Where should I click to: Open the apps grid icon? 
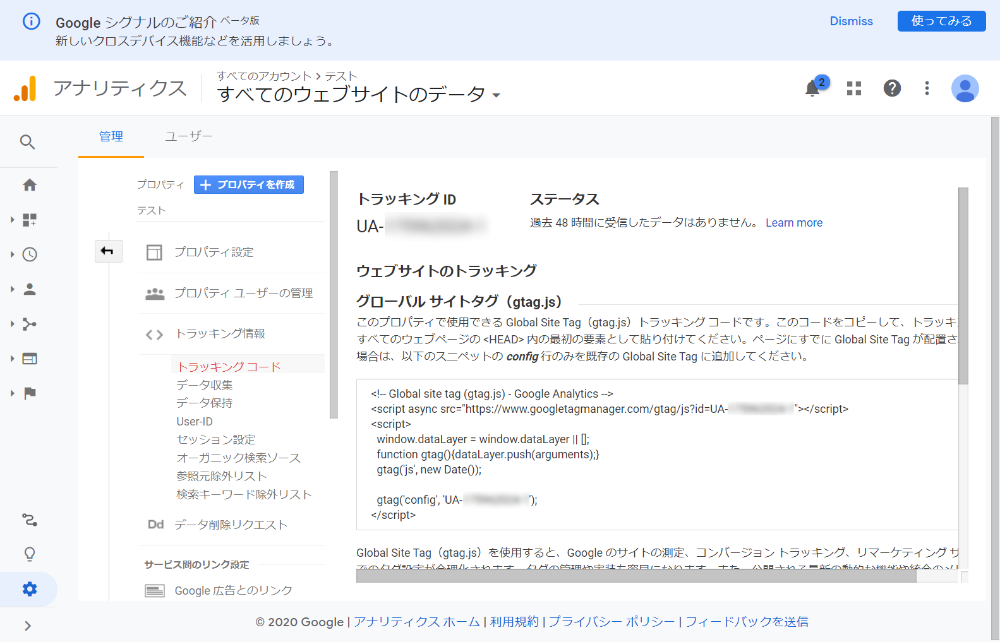(x=854, y=88)
